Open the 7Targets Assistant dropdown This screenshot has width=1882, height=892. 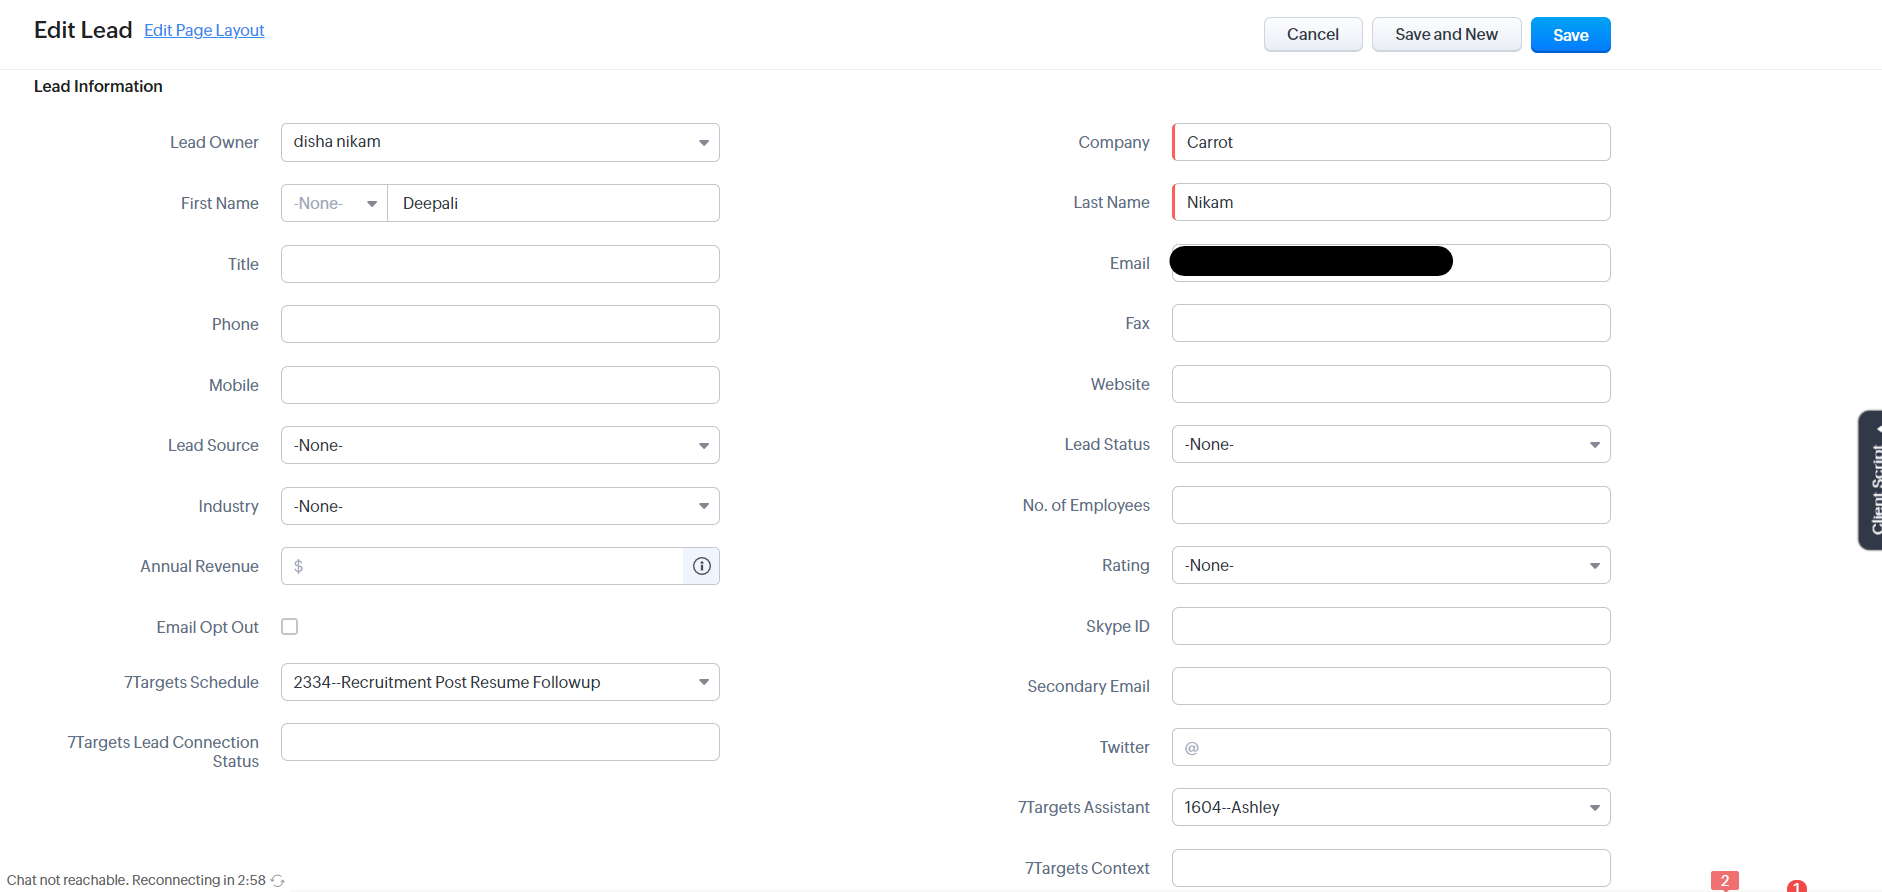click(1390, 808)
